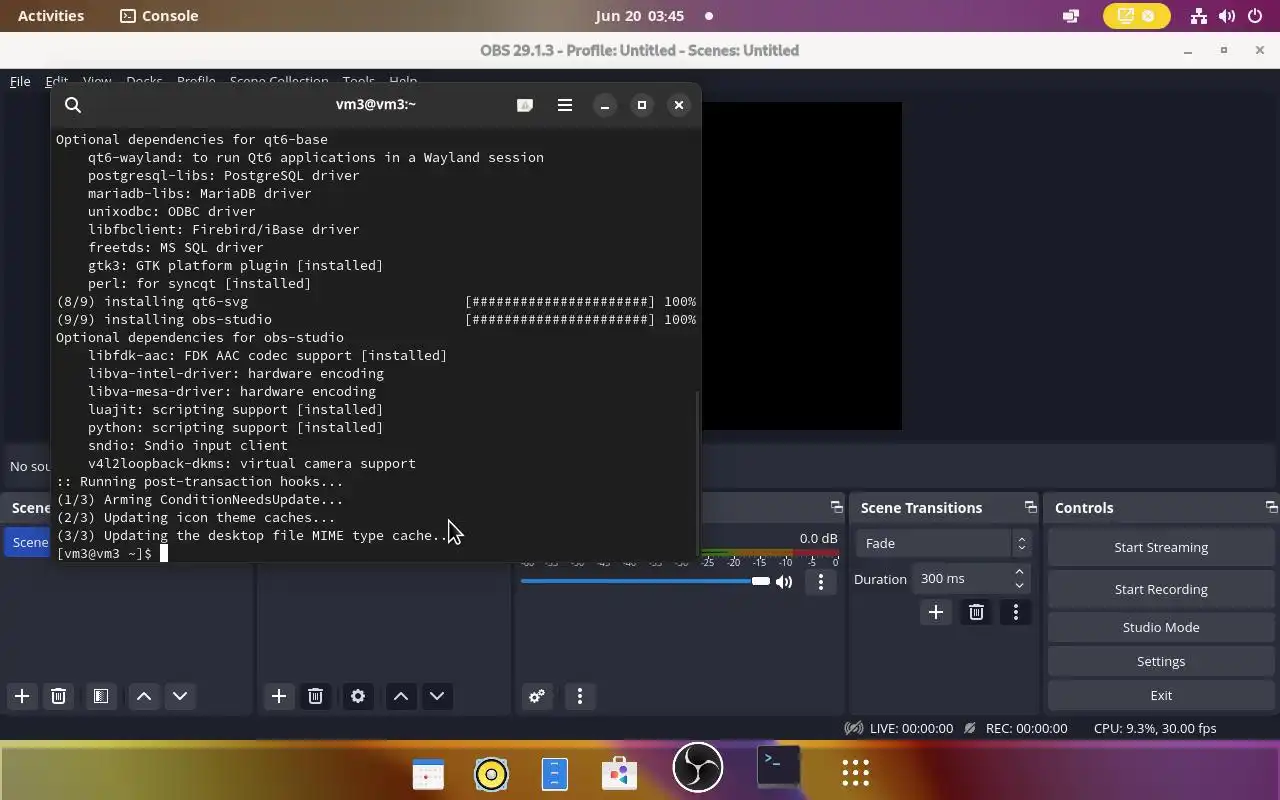1280x800 pixels.
Task: Open new tab icon in terminal header
Action: click(525, 105)
